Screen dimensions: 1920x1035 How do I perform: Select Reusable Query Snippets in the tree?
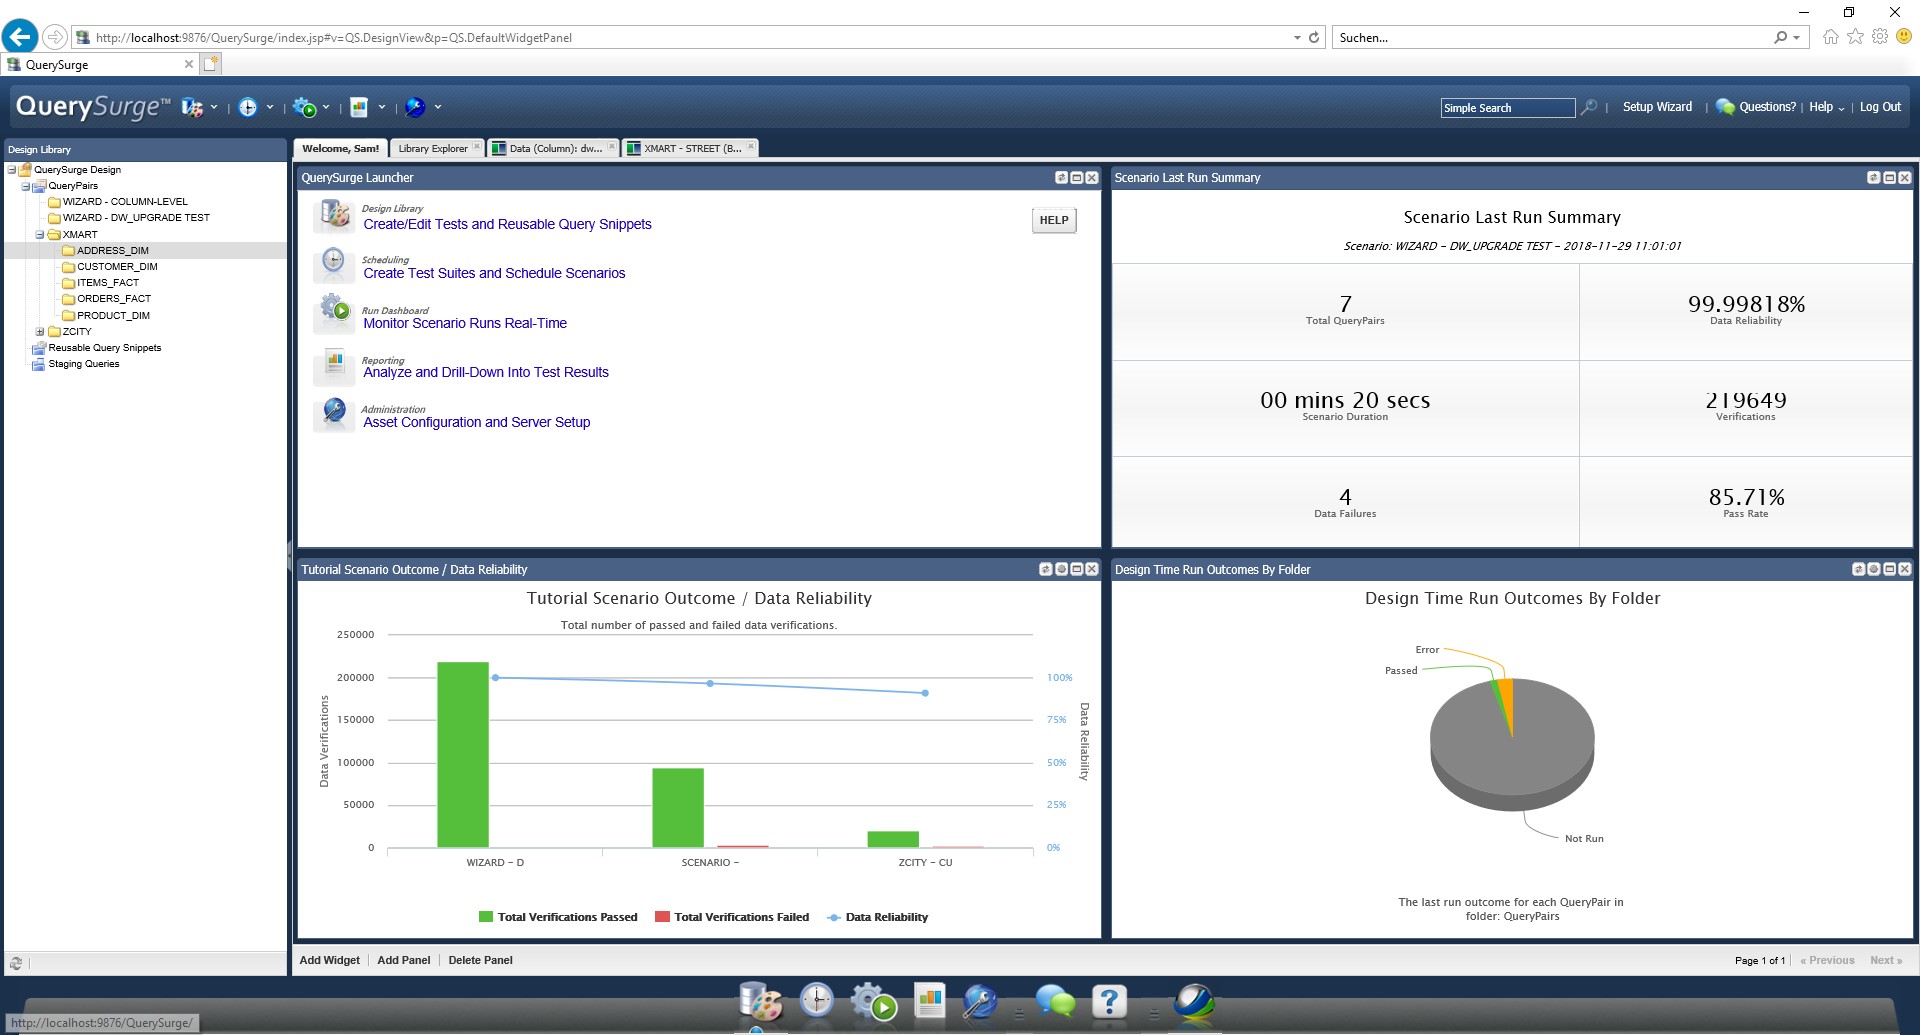pyautogui.click(x=105, y=348)
